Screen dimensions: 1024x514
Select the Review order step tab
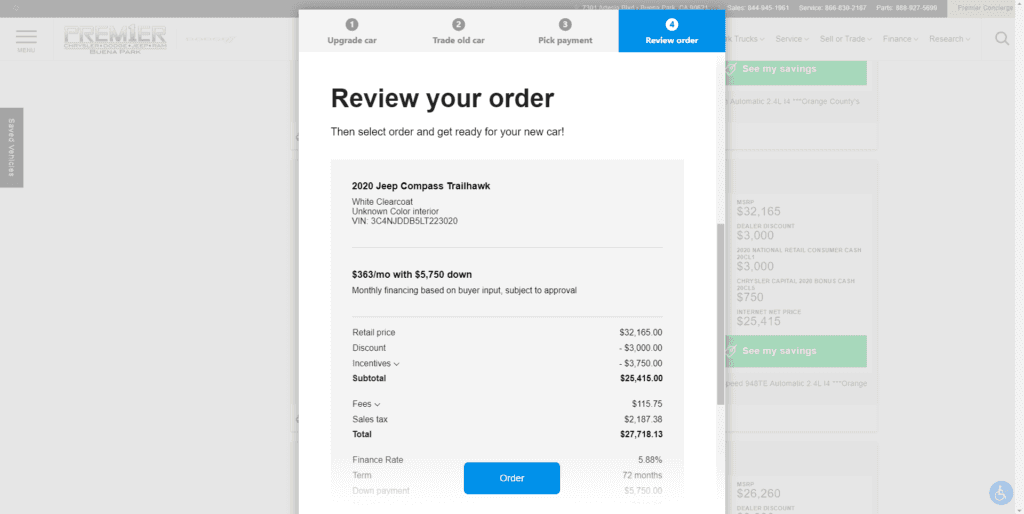(x=671, y=31)
